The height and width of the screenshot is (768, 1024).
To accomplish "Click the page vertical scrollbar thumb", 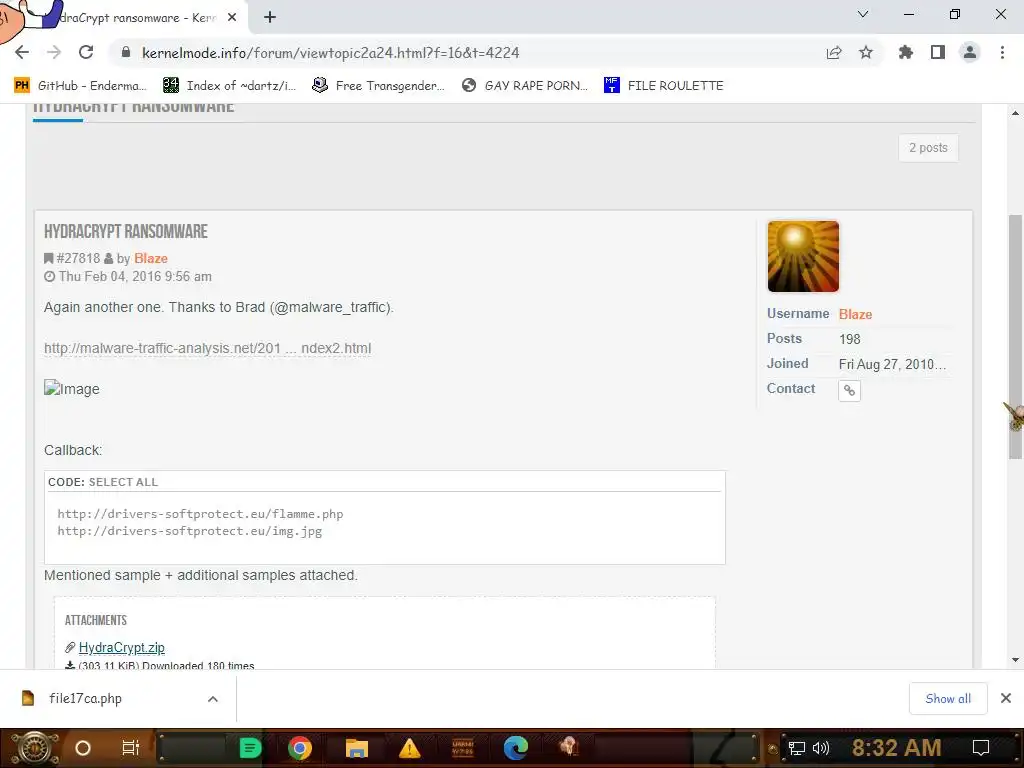I will click(x=1015, y=336).
